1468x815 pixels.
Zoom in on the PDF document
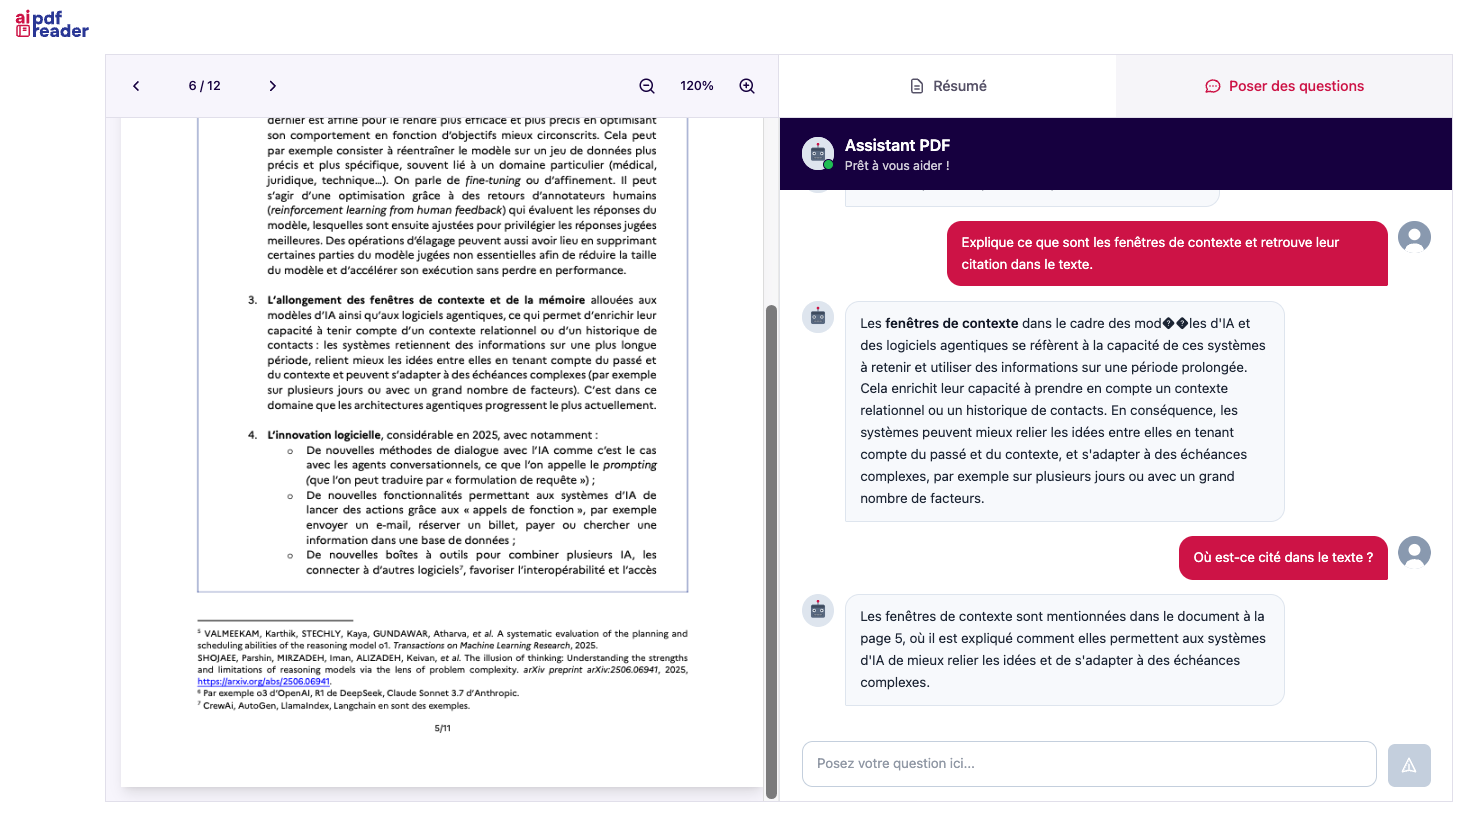747,86
